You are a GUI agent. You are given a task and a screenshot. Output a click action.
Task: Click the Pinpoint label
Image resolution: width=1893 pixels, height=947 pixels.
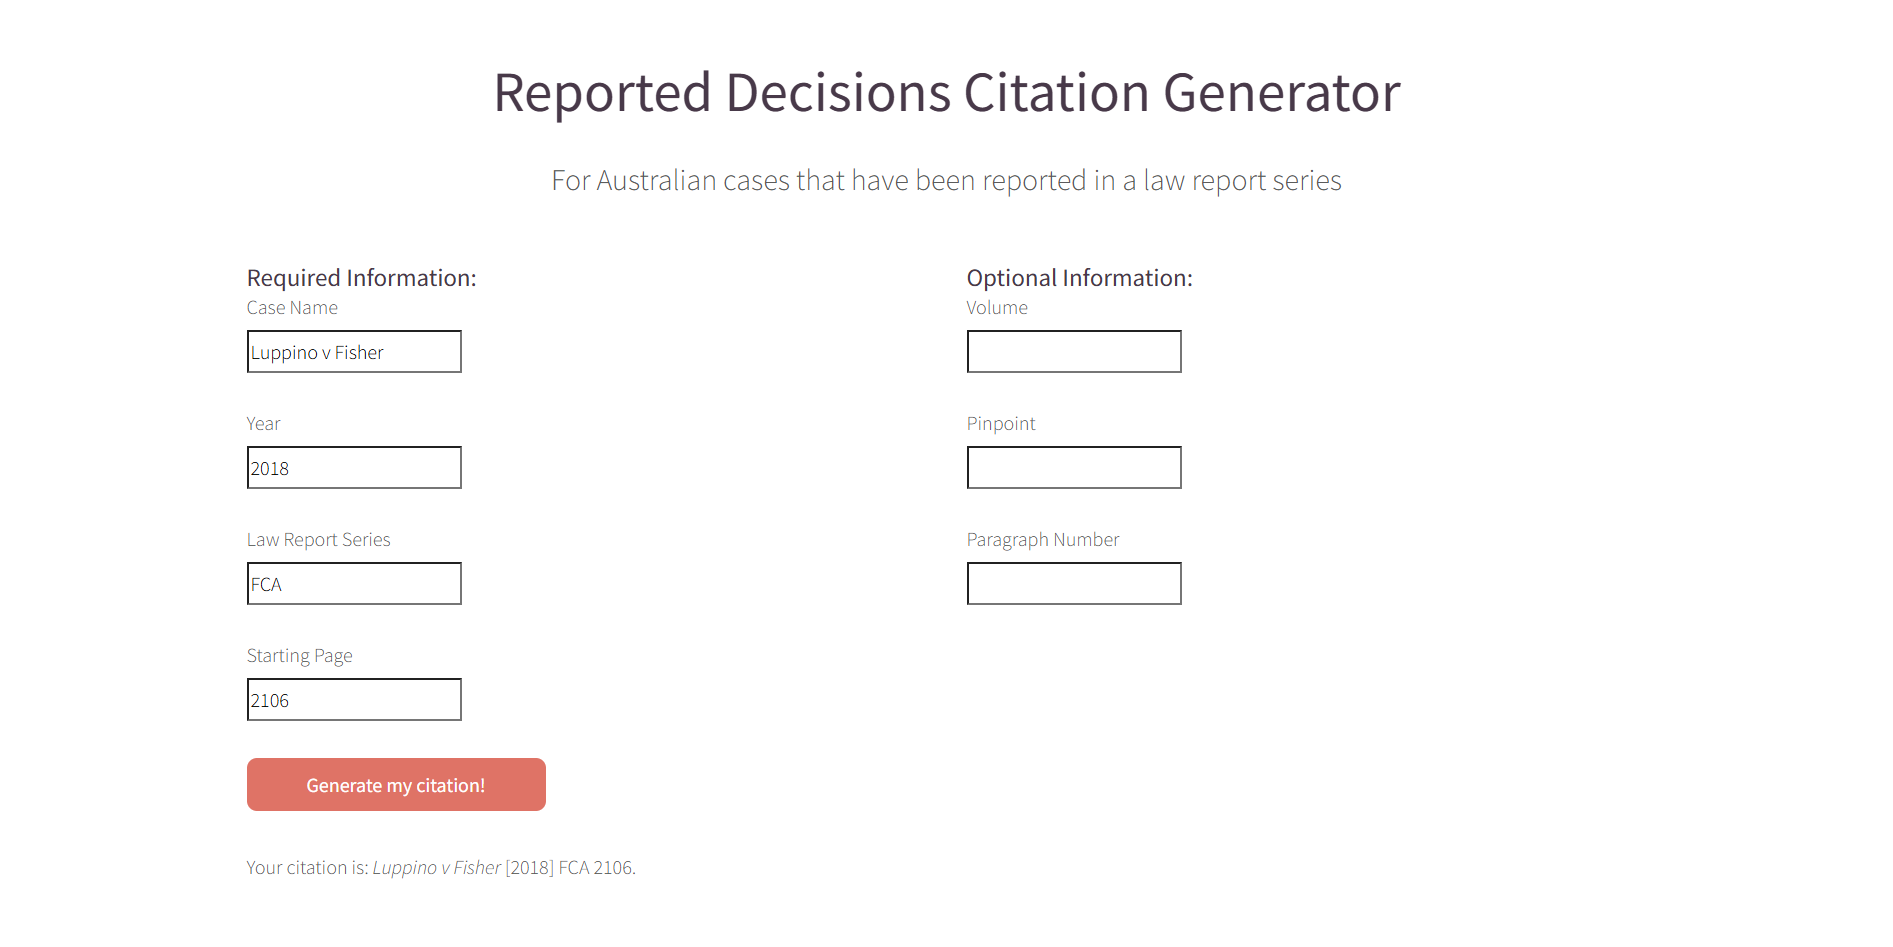point(1000,423)
